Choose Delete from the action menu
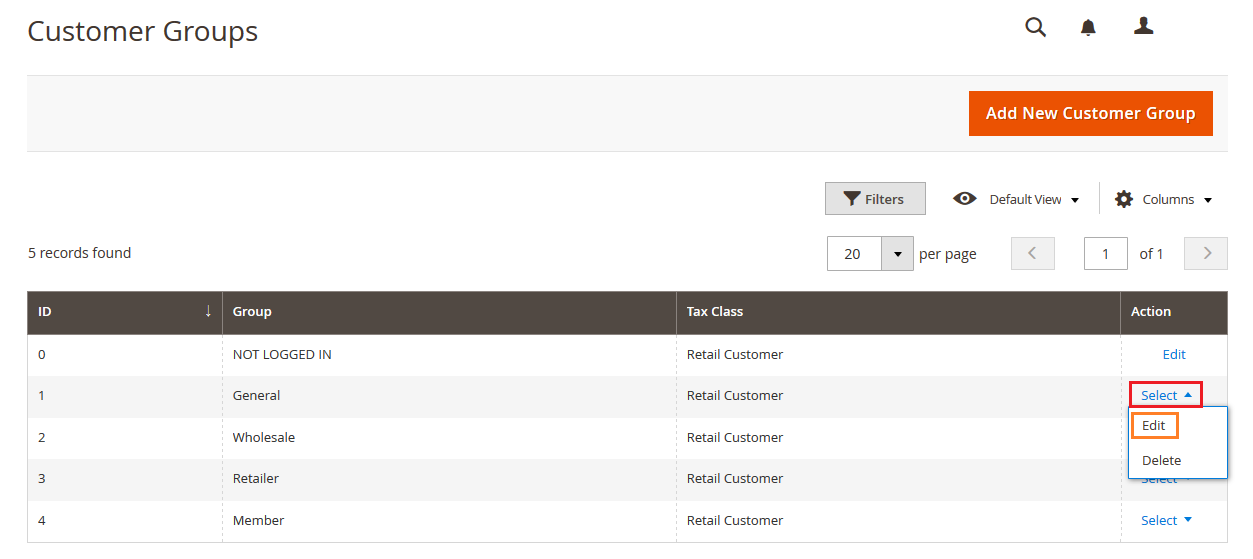Viewport: 1253px width, 559px height. point(1162,460)
